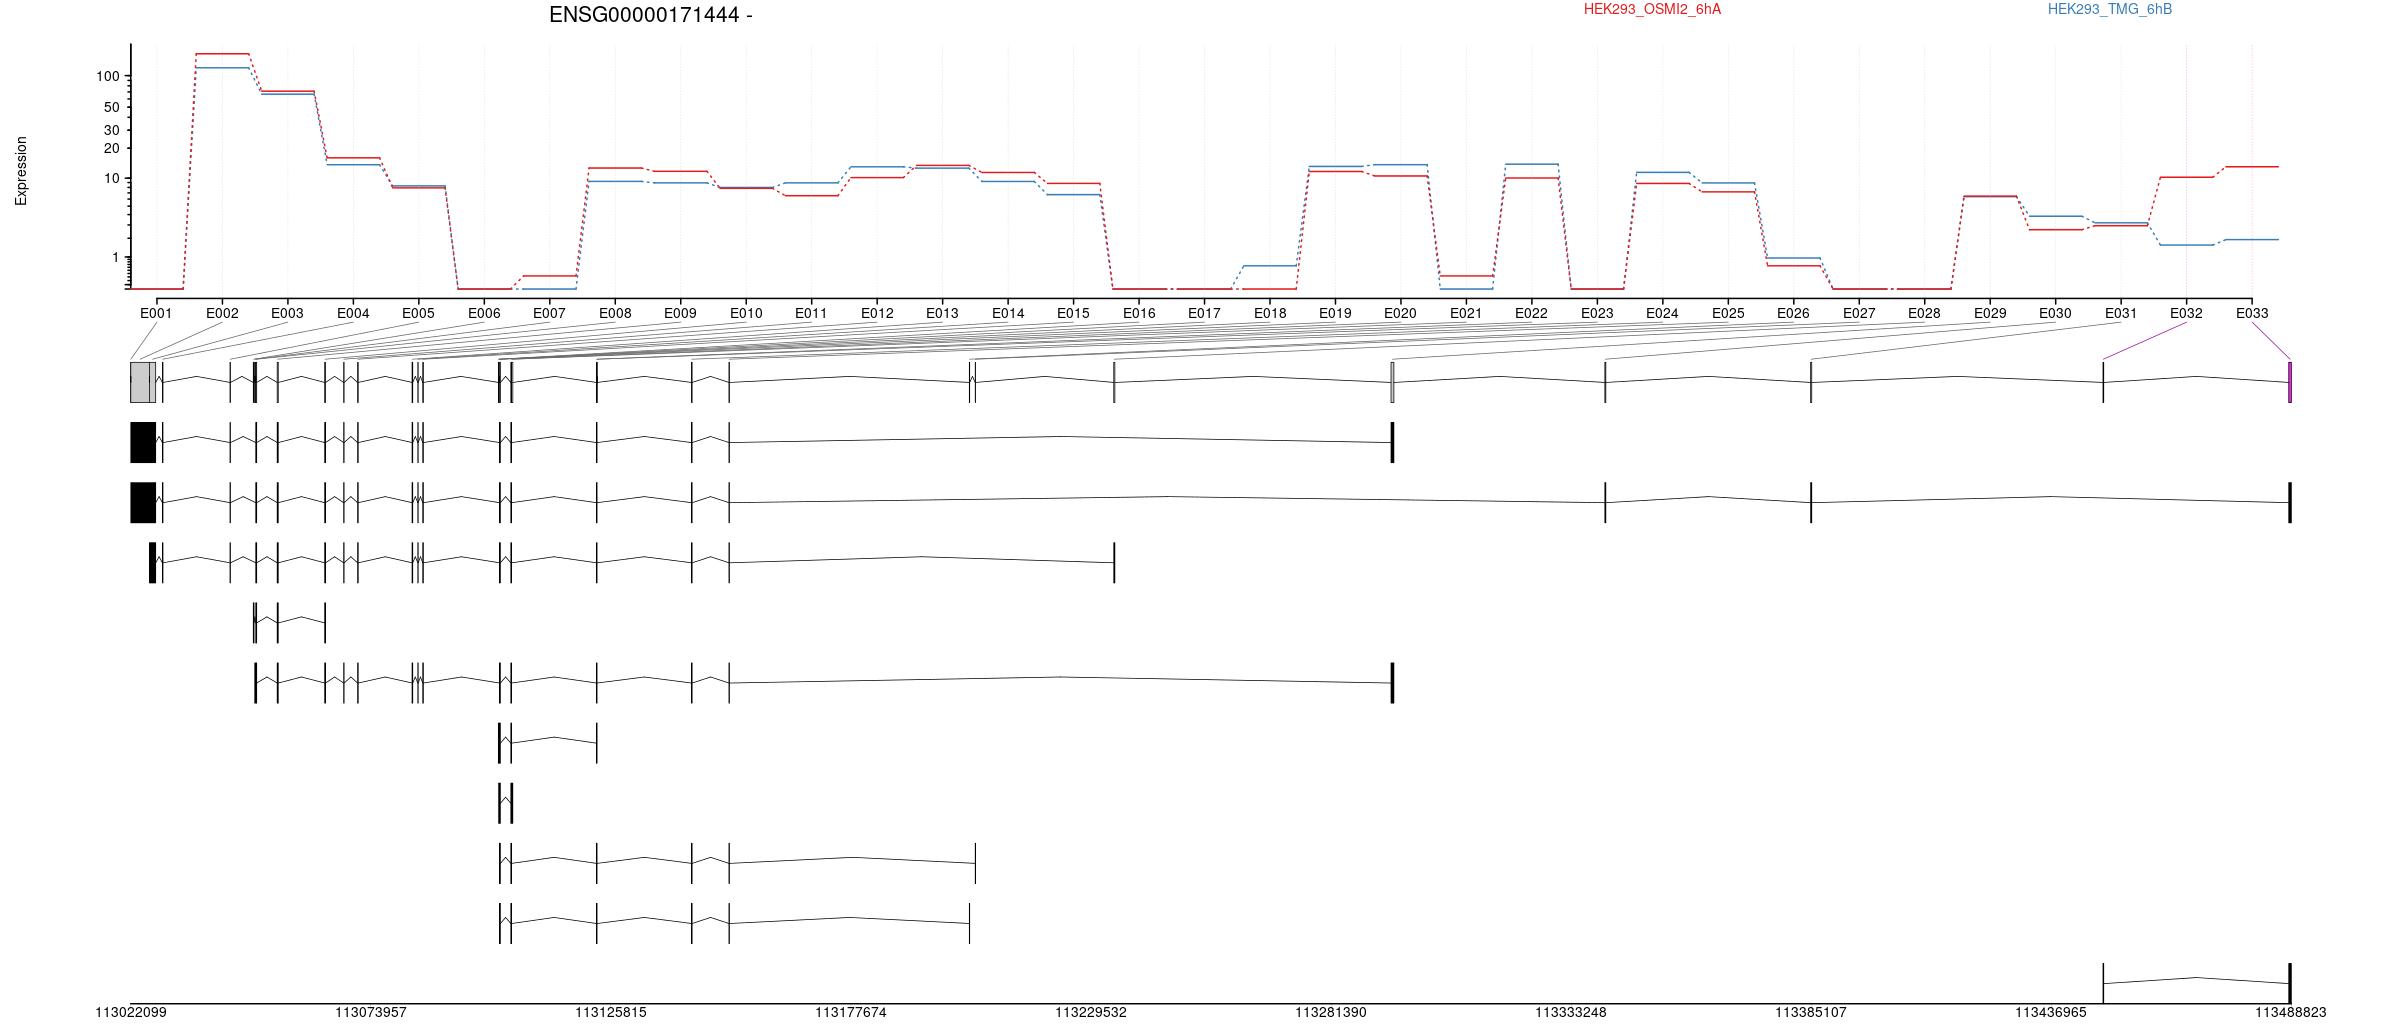2400x1030 pixels.
Task: Click y-axis tick value 20
Action: (111, 148)
